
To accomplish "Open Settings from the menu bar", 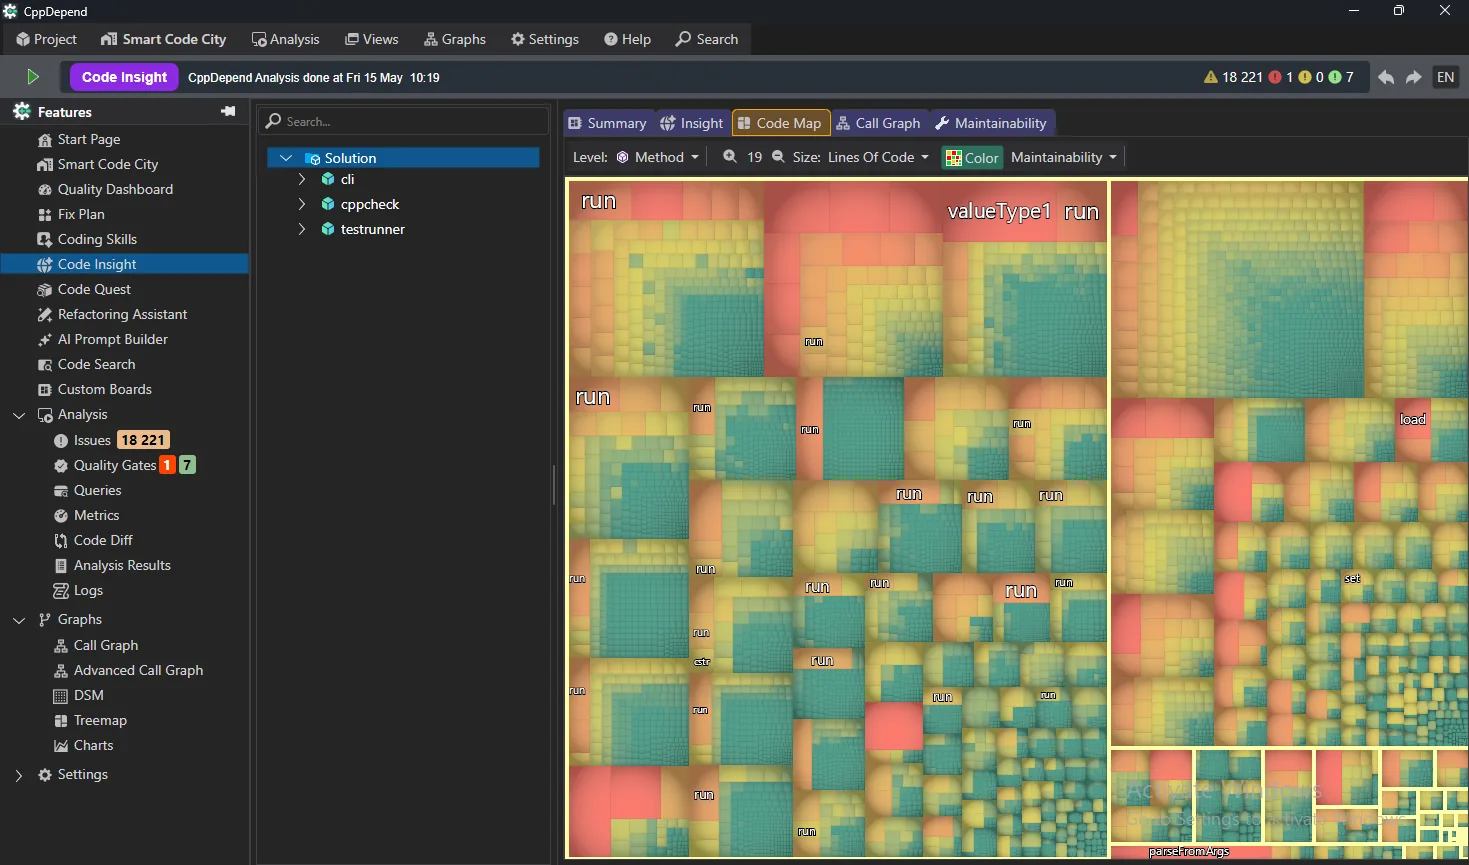I will [x=545, y=39].
